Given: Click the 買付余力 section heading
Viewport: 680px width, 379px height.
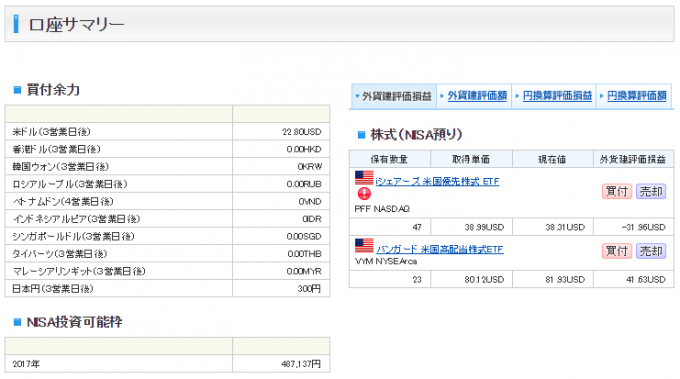Looking at the screenshot, I should (x=53, y=90).
